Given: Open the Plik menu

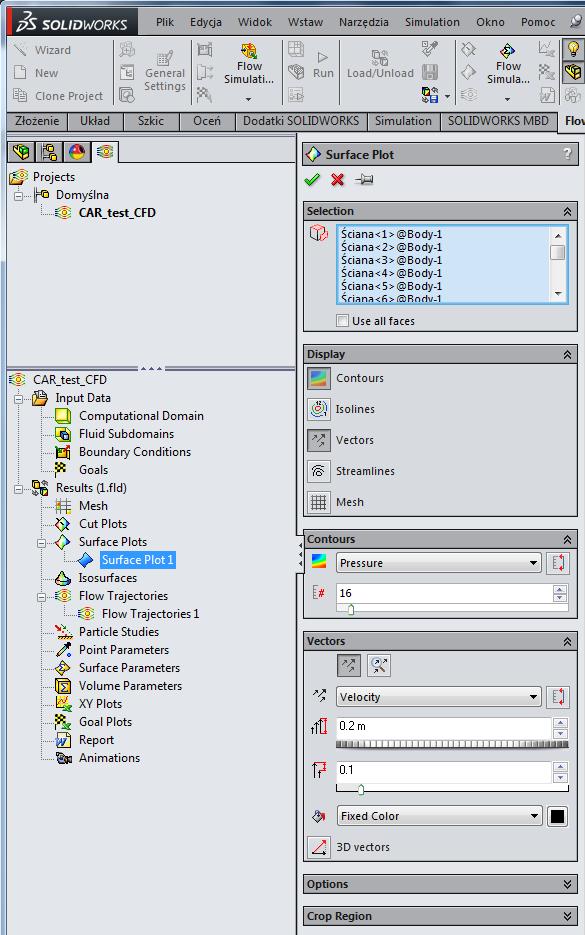Looking at the screenshot, I should click(x=165, y=22).
